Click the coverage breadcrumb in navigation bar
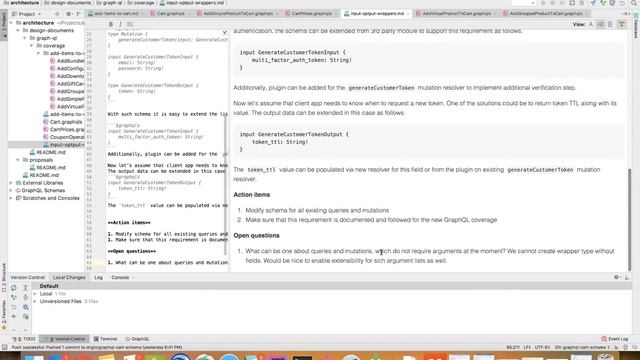 141,3
